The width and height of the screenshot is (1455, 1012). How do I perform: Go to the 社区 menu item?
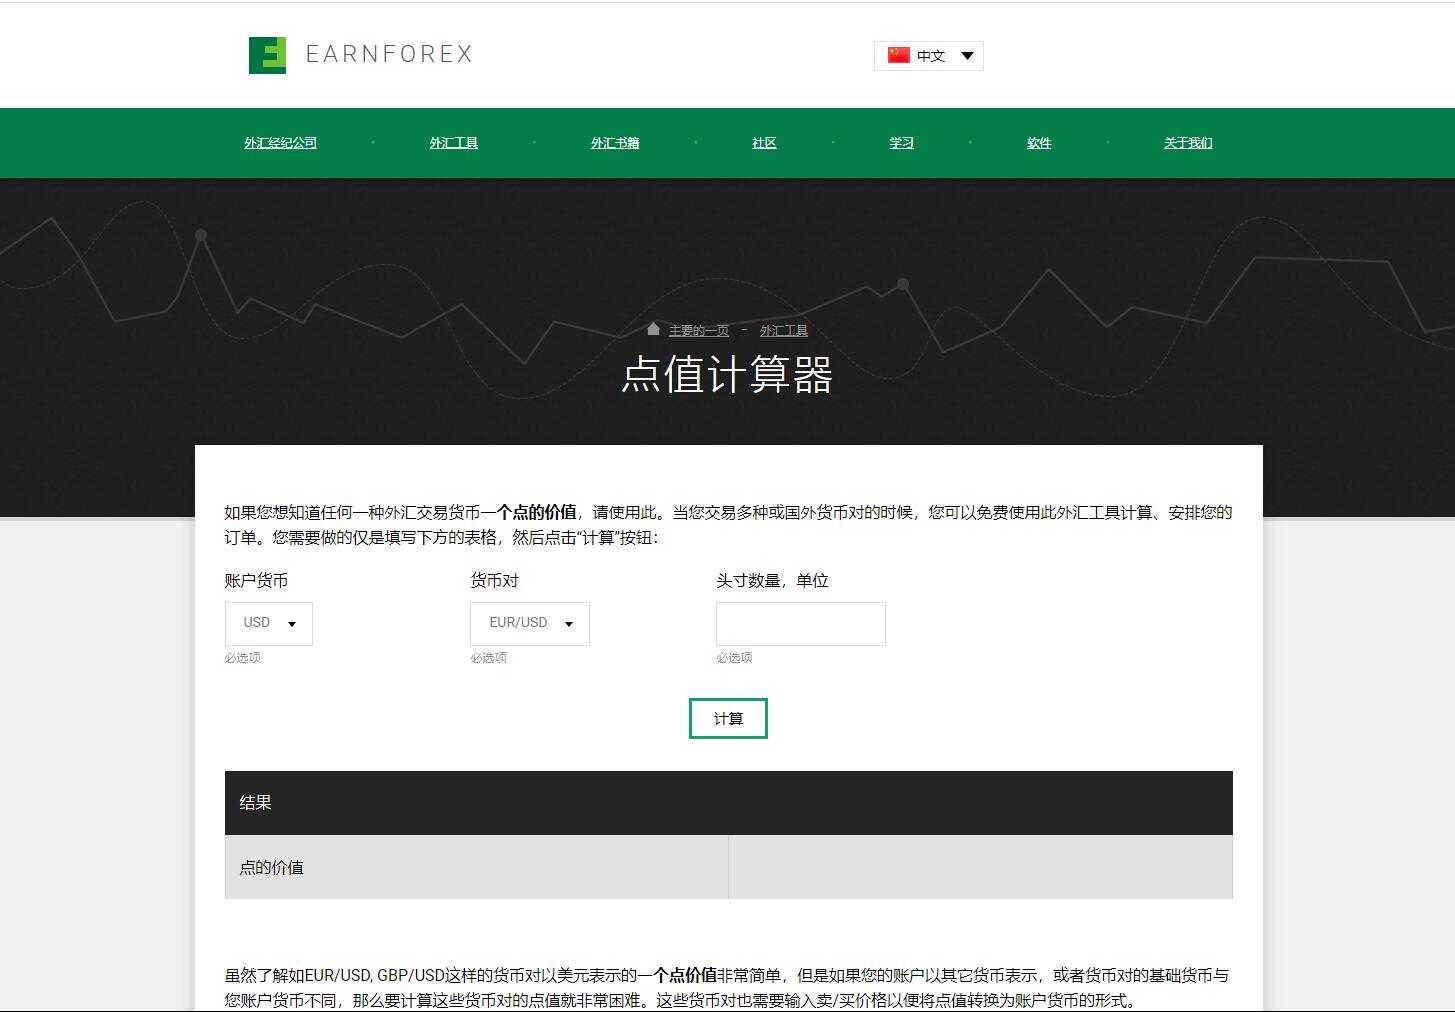764,143
